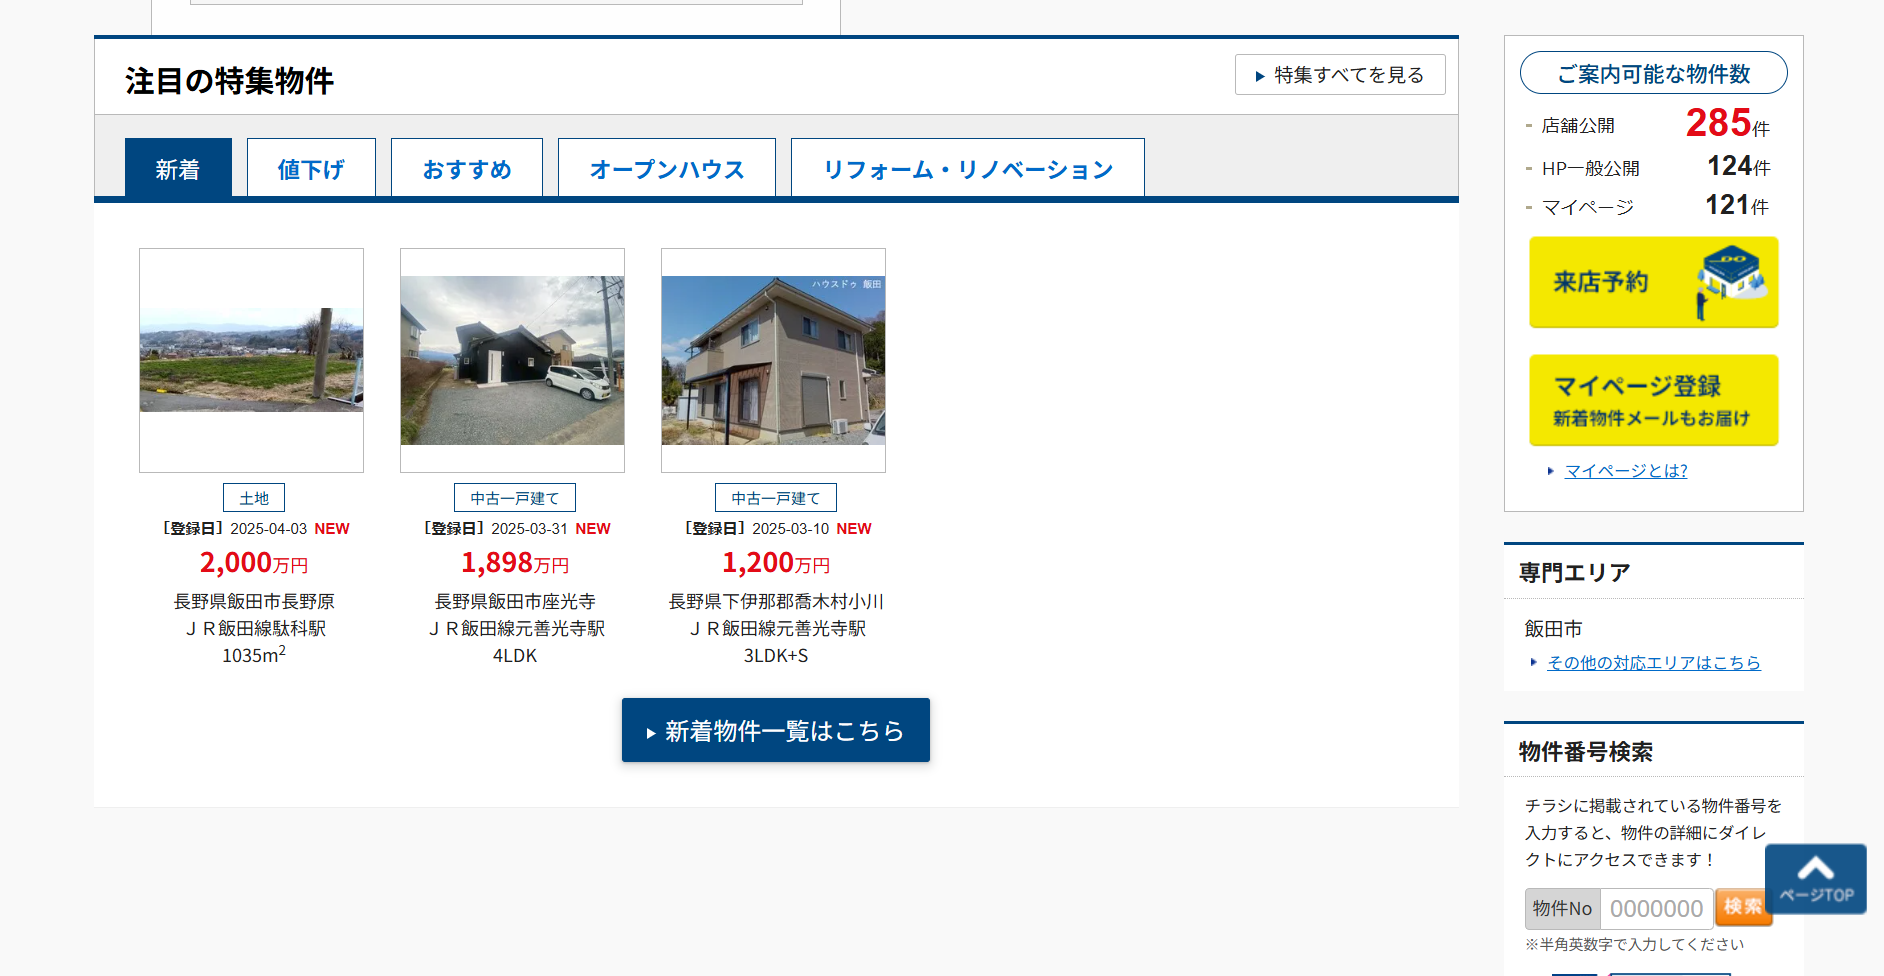Click the 1,898万円 price
This screenshot has height=976, width=1884.
click(x=515, y=563)
